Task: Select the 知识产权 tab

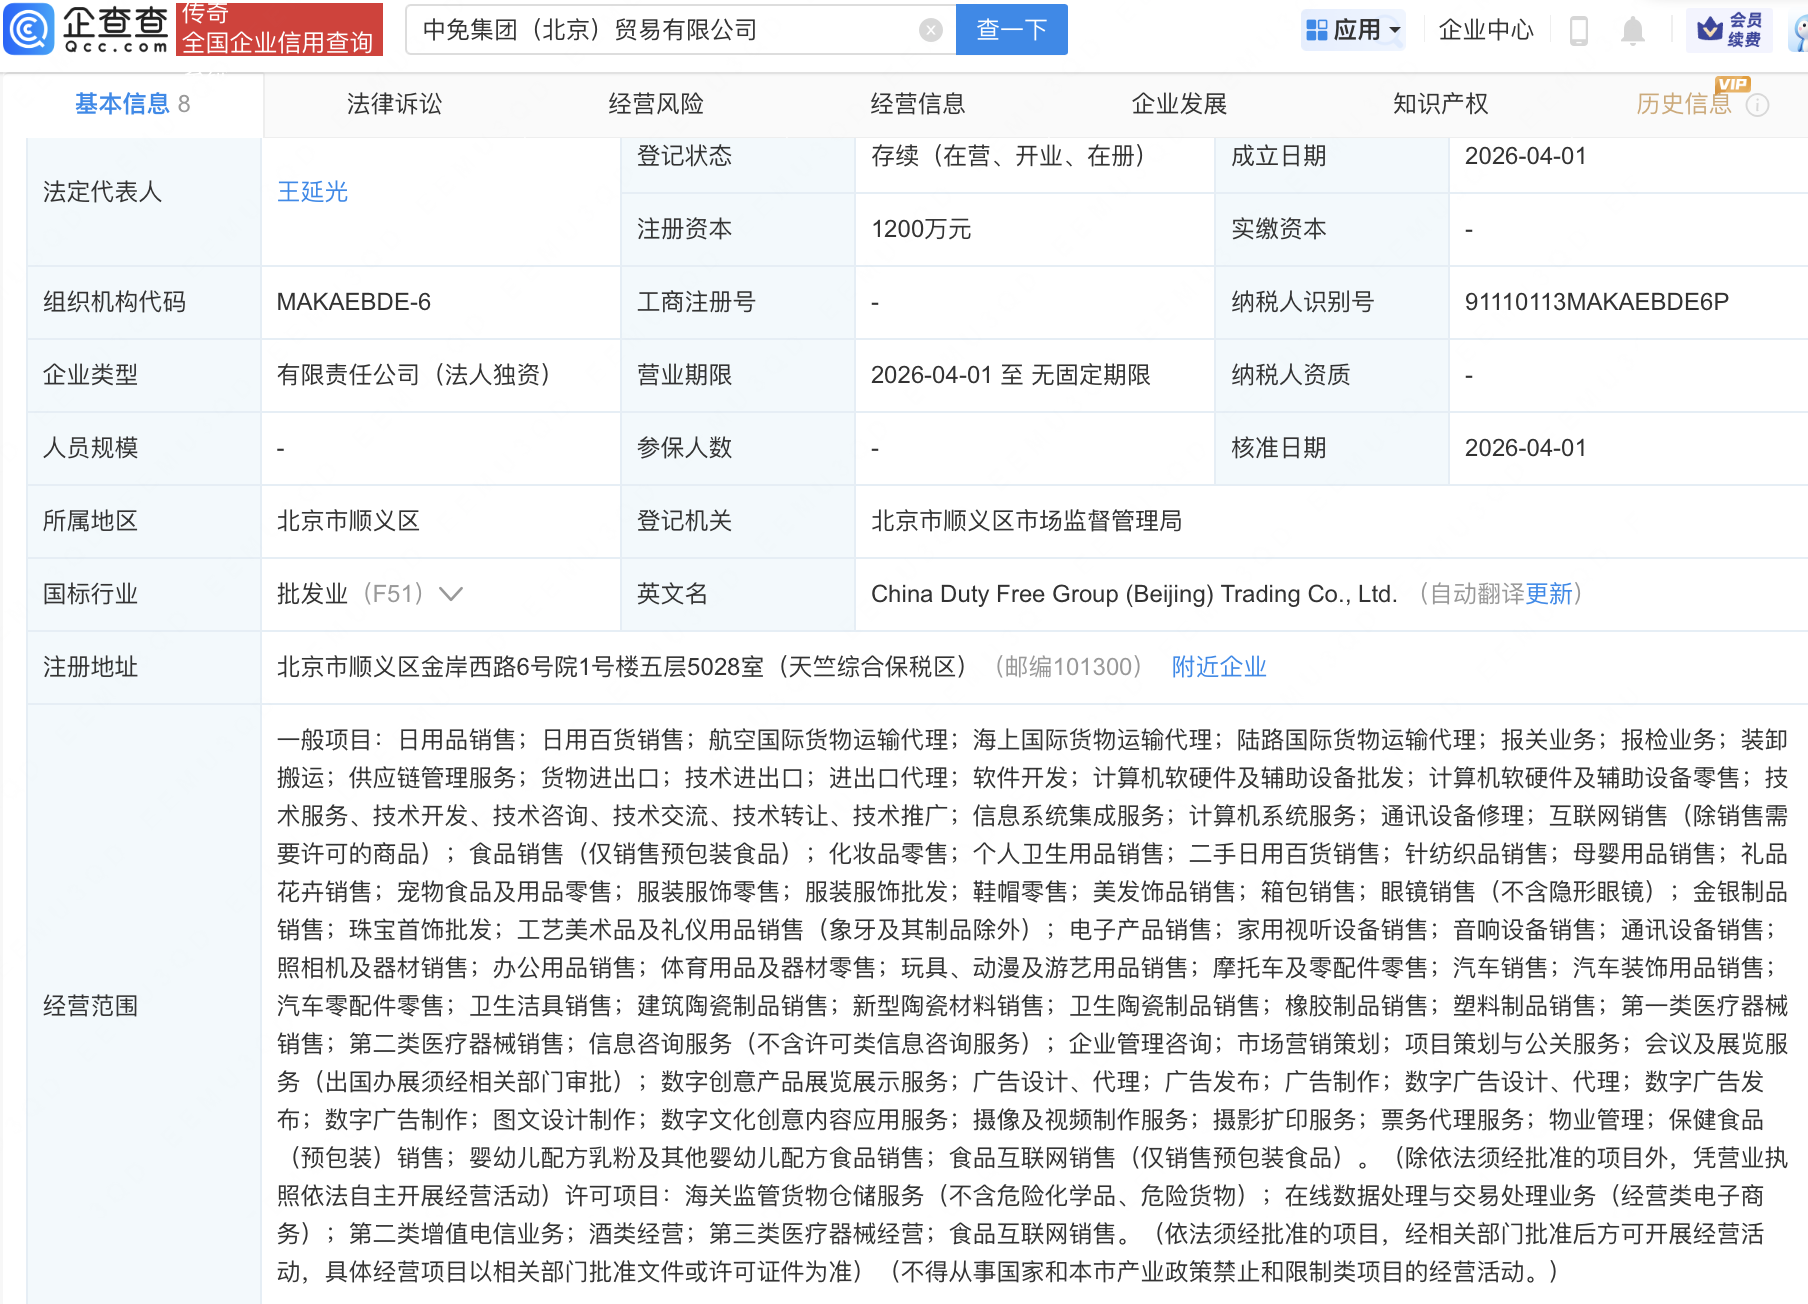Action: [x=1440, y=103]
